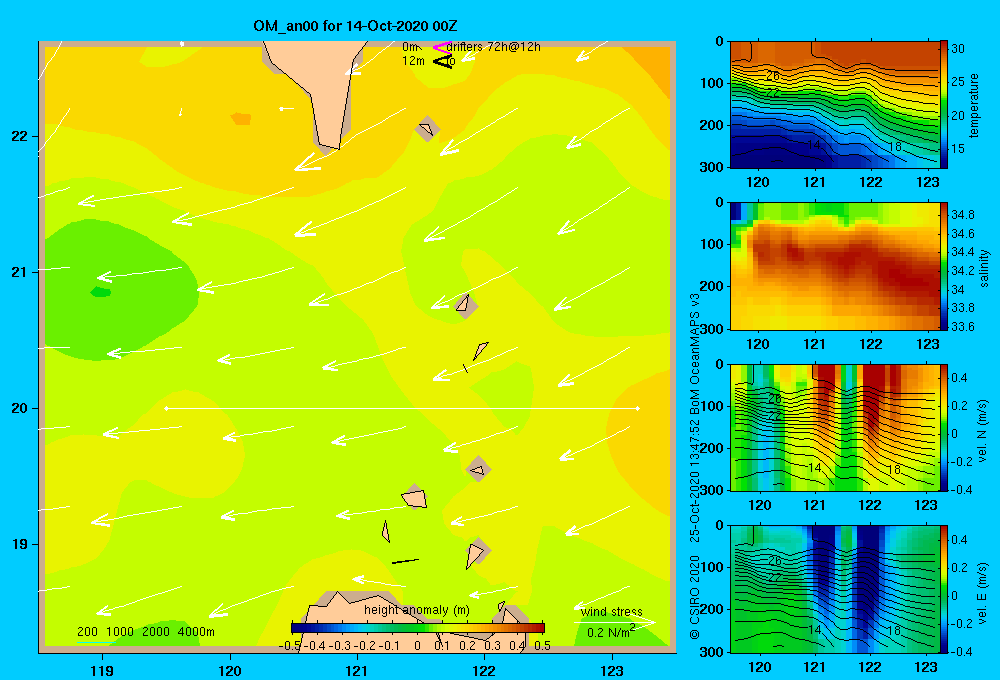The image size is (1000, 680).
Task: Click the salinity color bar
Action: point(944,266)
